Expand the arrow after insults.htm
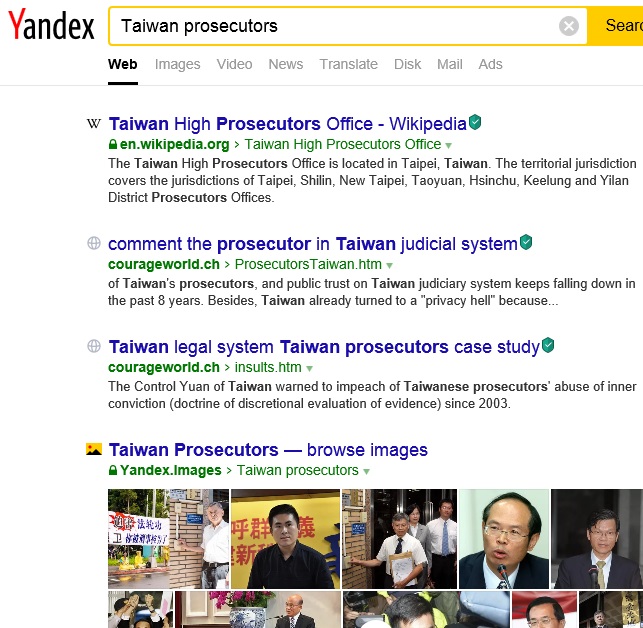Viewport: 643px width, 628px height. tap(310, 368)
